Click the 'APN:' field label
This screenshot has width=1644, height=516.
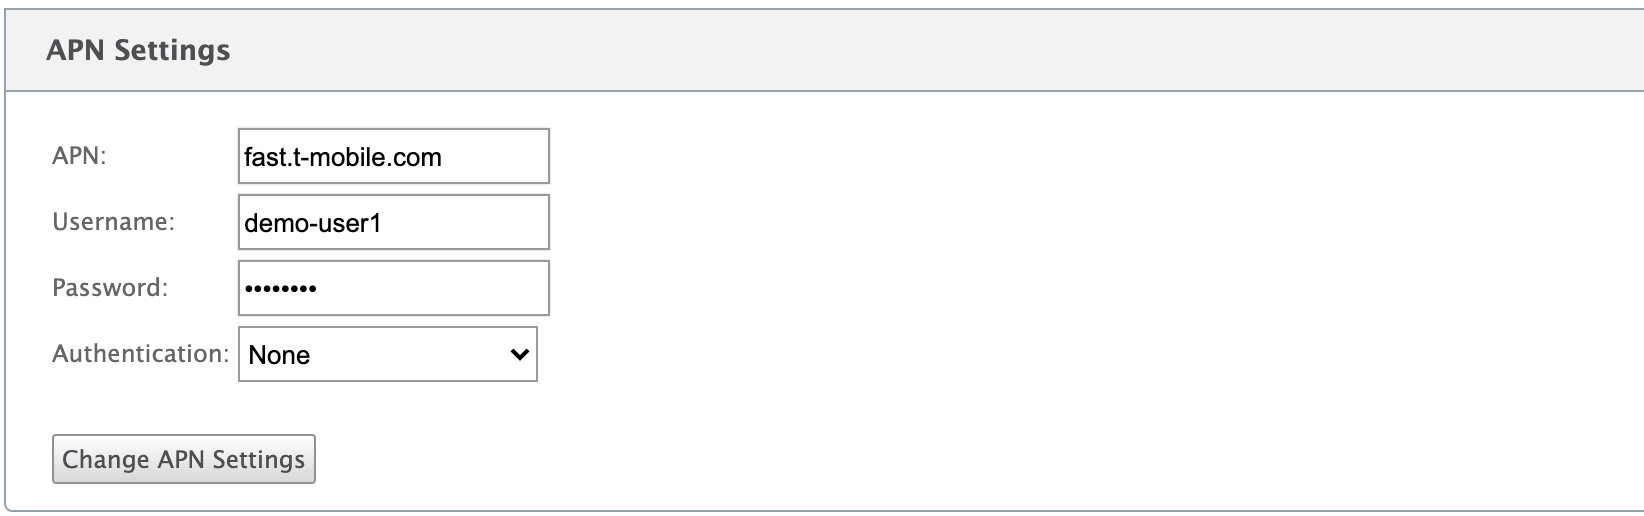click(x=79, y=156)
